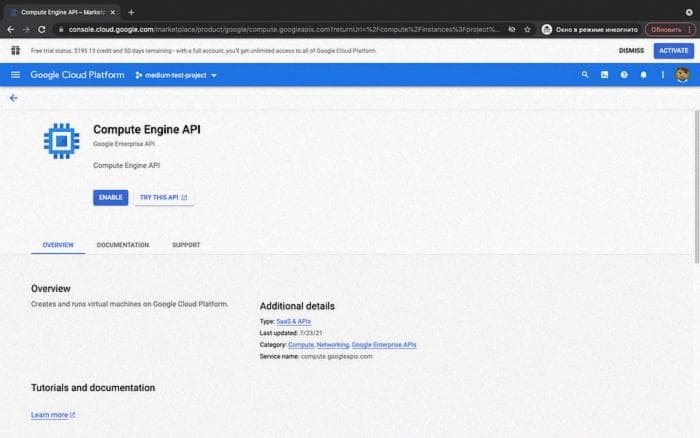700x438 pixels.
Task: Open the user account avatar
Action: pyautogui.click(x=682, y=75)
